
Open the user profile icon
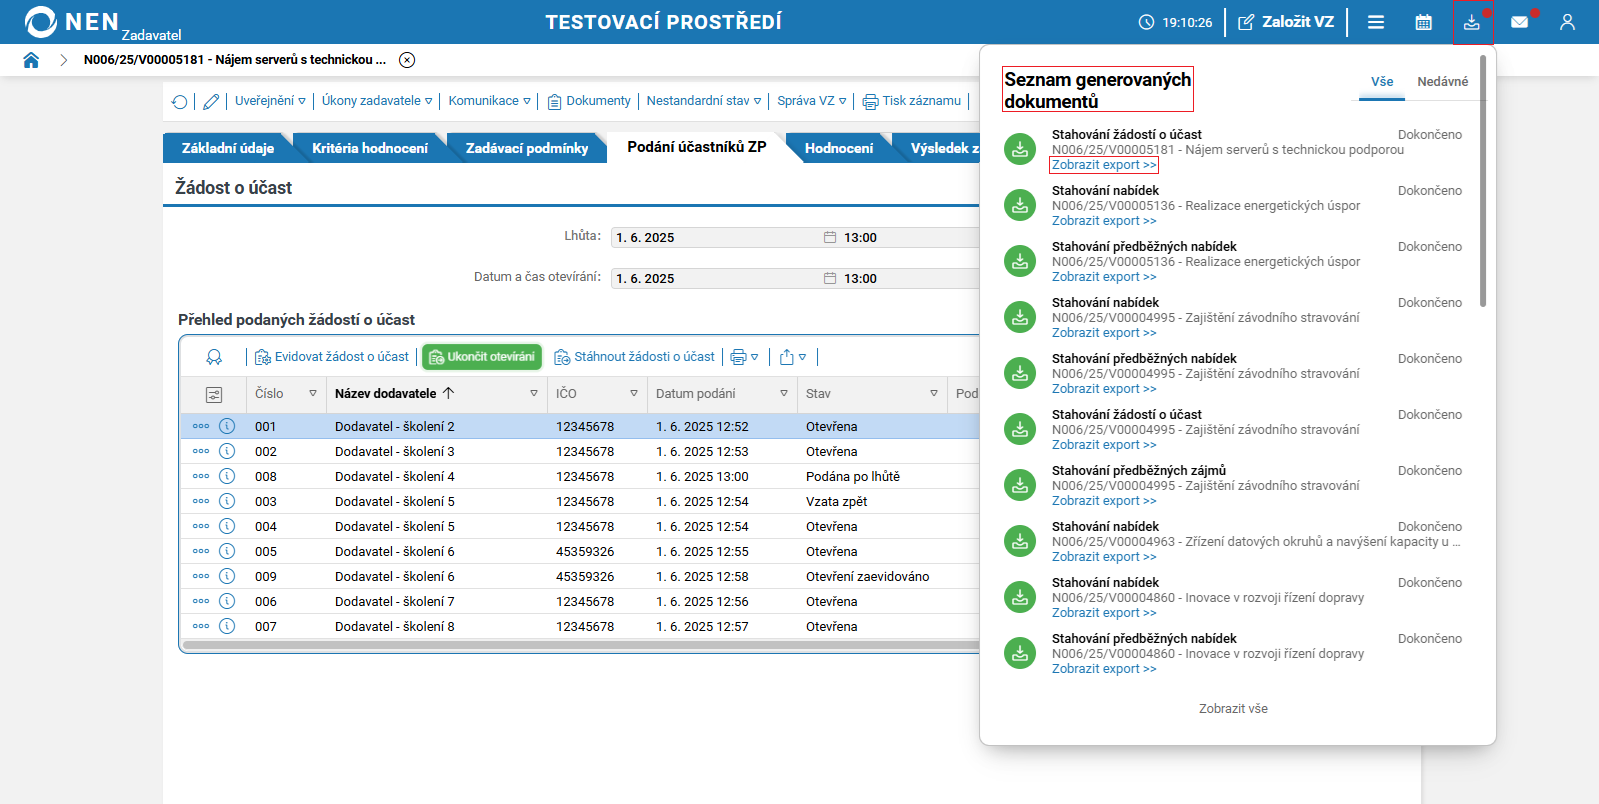click(x=1567, y=22)
